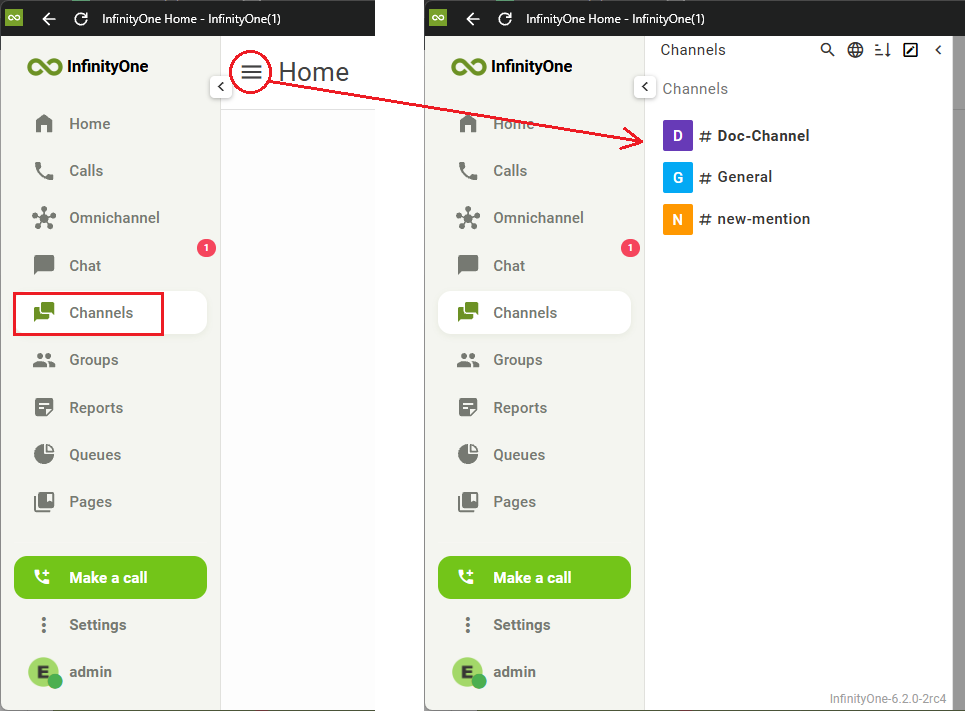The height and width of the screenshot is (711, 970).
Task: Click the app icon in right window titlebar
Action: coord(438,17)
